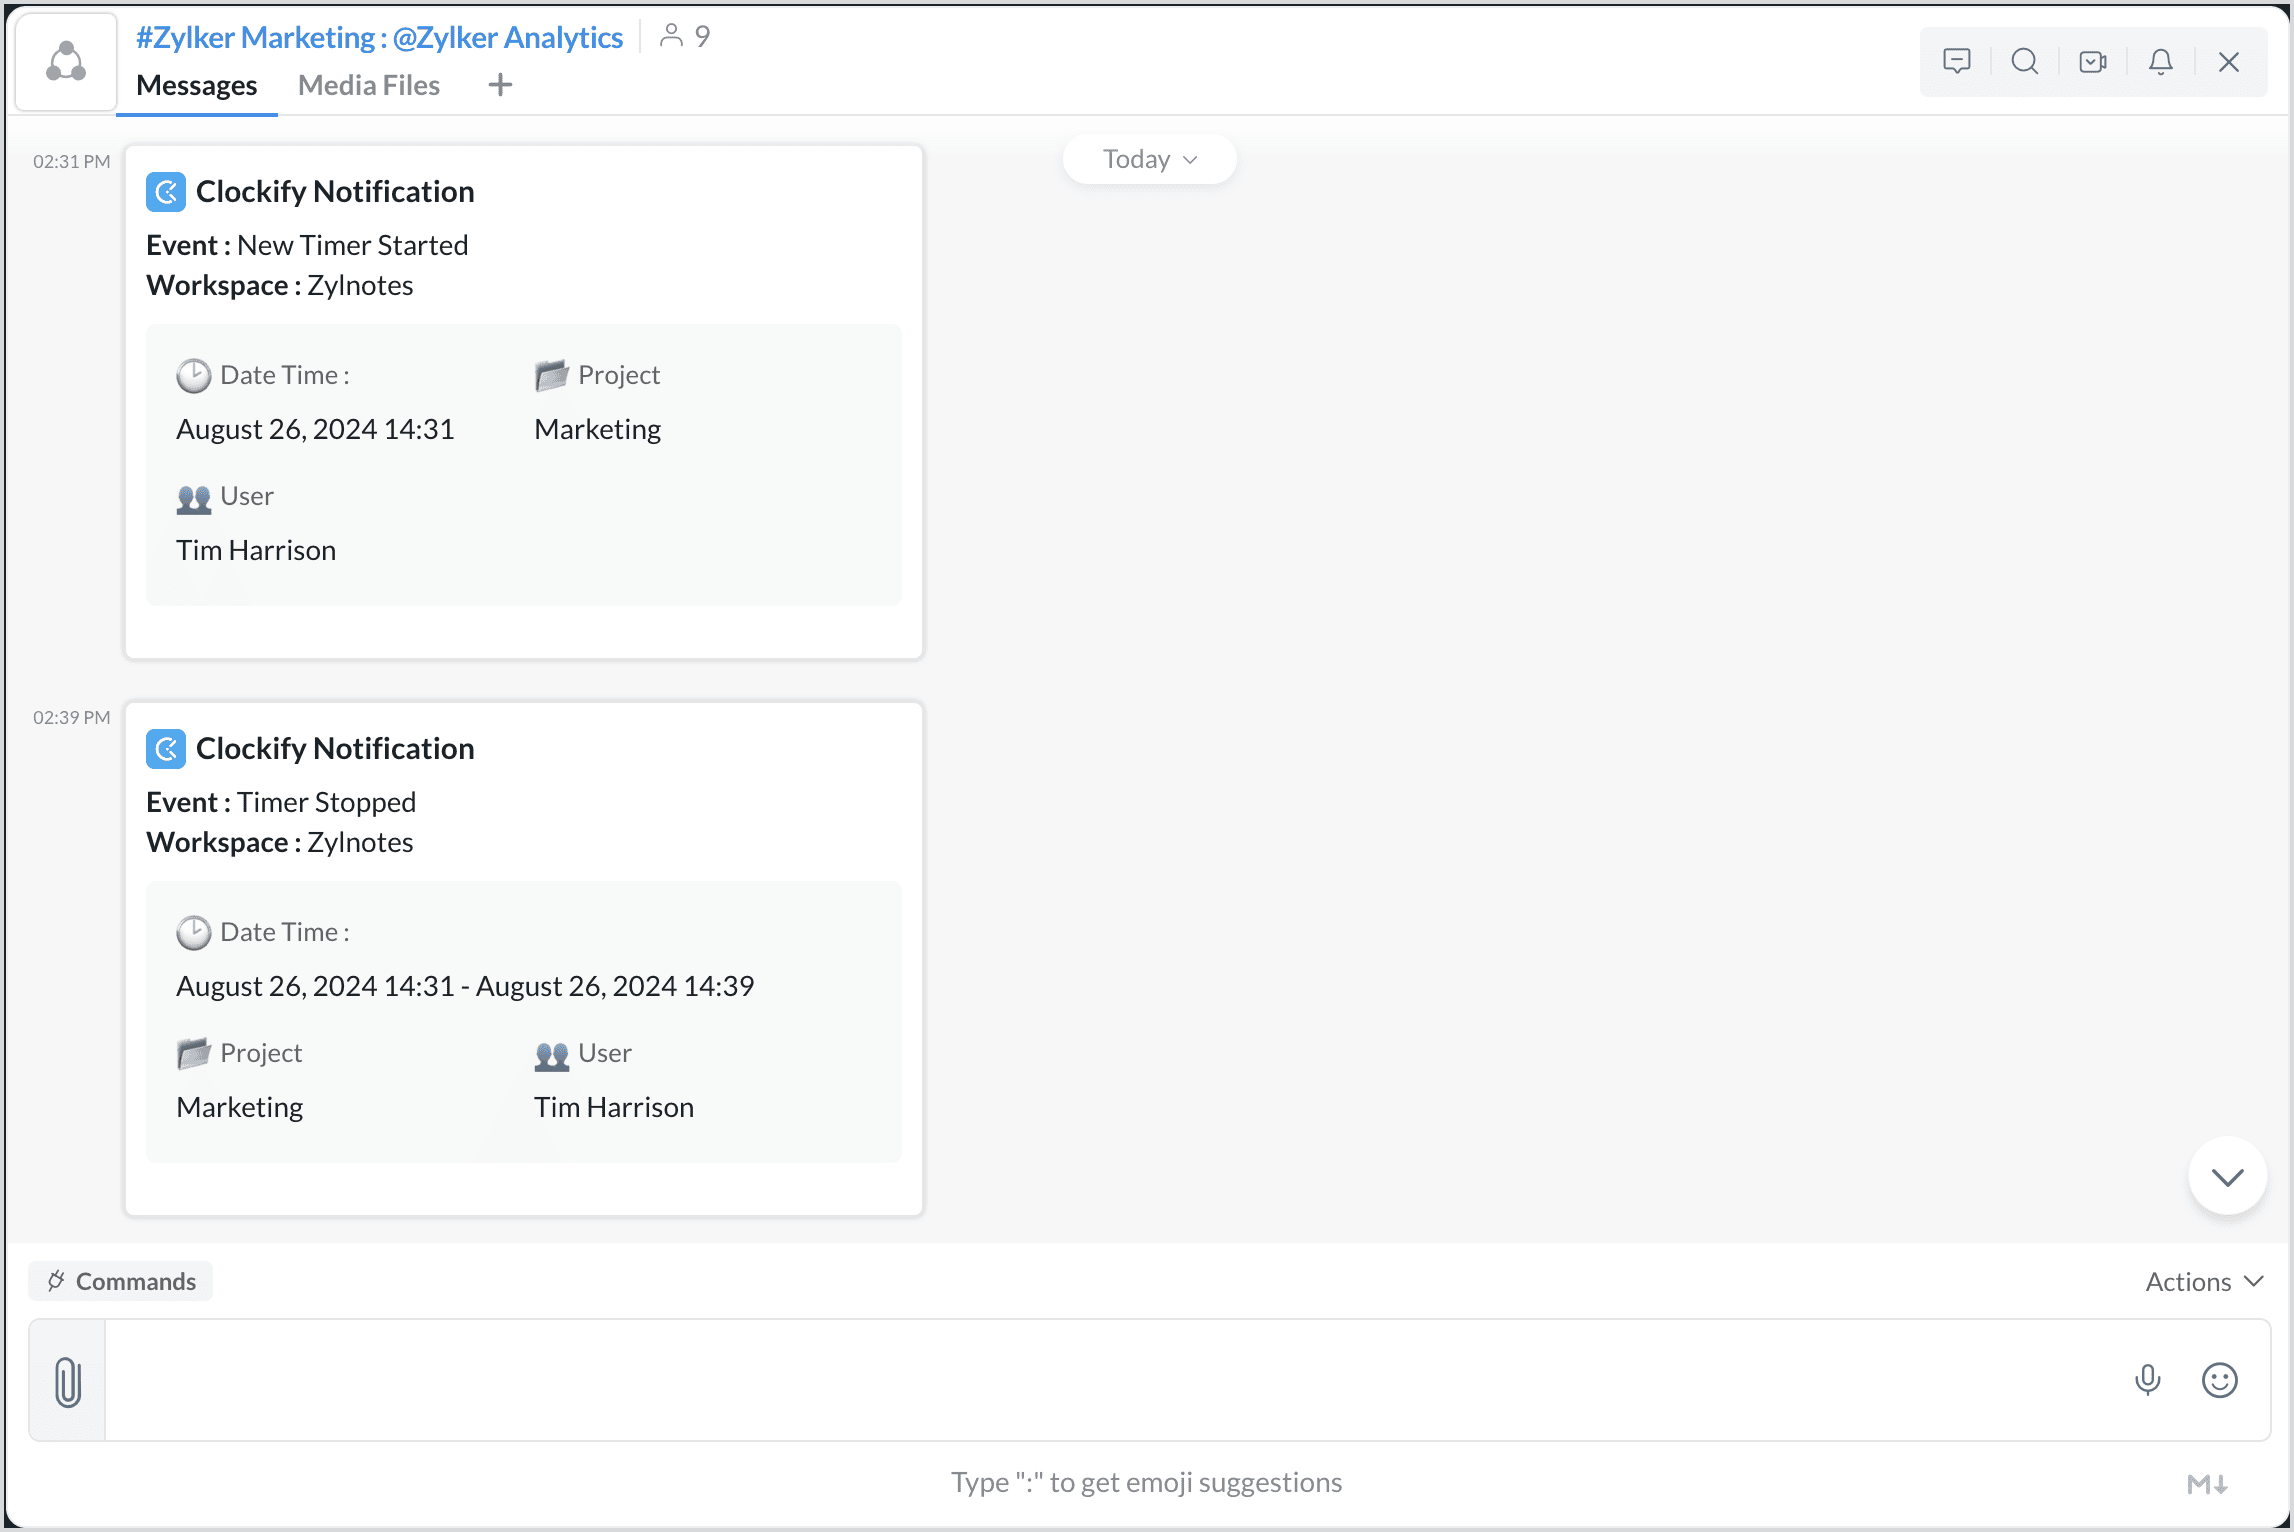The height and width of the screenshot is (1532, 2294).
Task: Start a video call via camera icon
Action: point(2092,62)
